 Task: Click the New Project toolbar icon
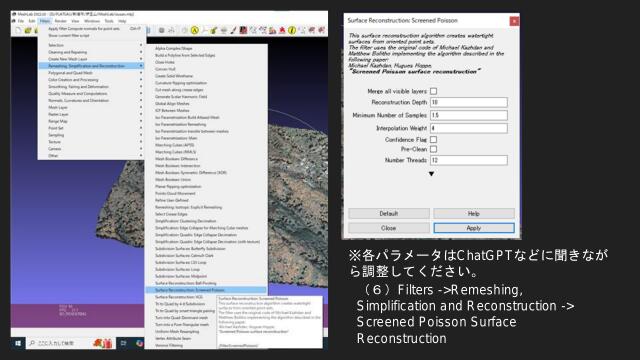tap(18, 30)
